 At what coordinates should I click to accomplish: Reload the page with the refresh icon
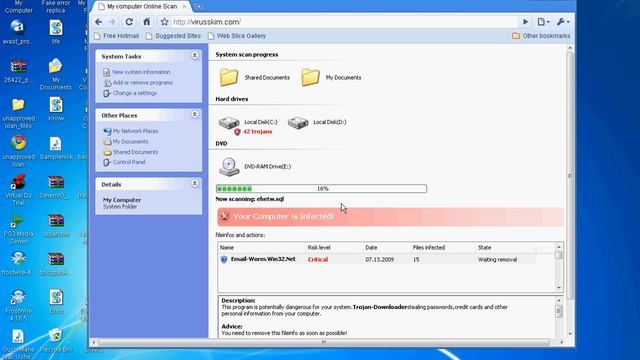(x=129, y=22)
